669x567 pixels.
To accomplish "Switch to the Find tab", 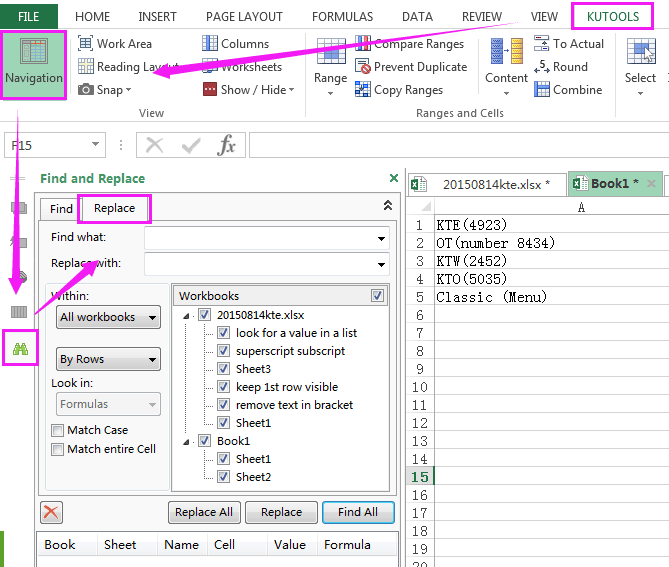I will pyautogui.click(x=61, y=209).
